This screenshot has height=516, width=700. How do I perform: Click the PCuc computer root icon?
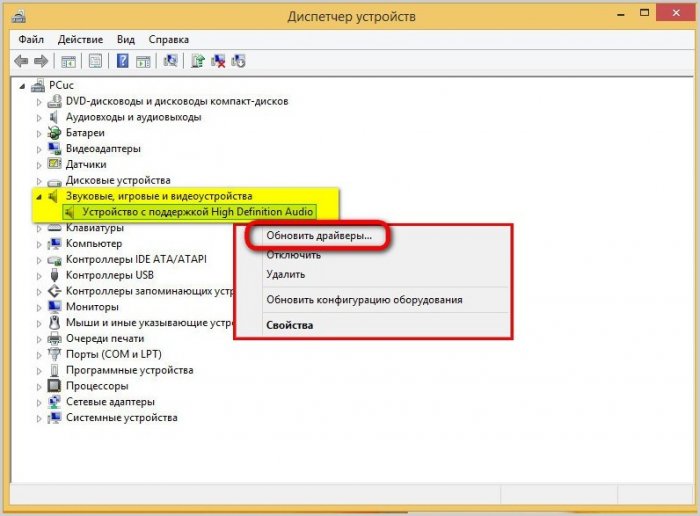point(38,85)
